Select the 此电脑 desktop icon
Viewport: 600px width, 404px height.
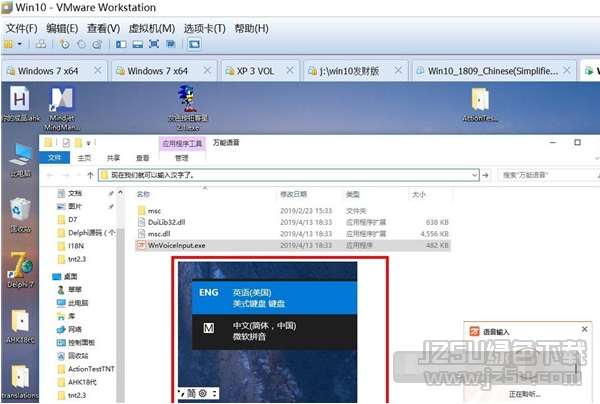[21, 160]
